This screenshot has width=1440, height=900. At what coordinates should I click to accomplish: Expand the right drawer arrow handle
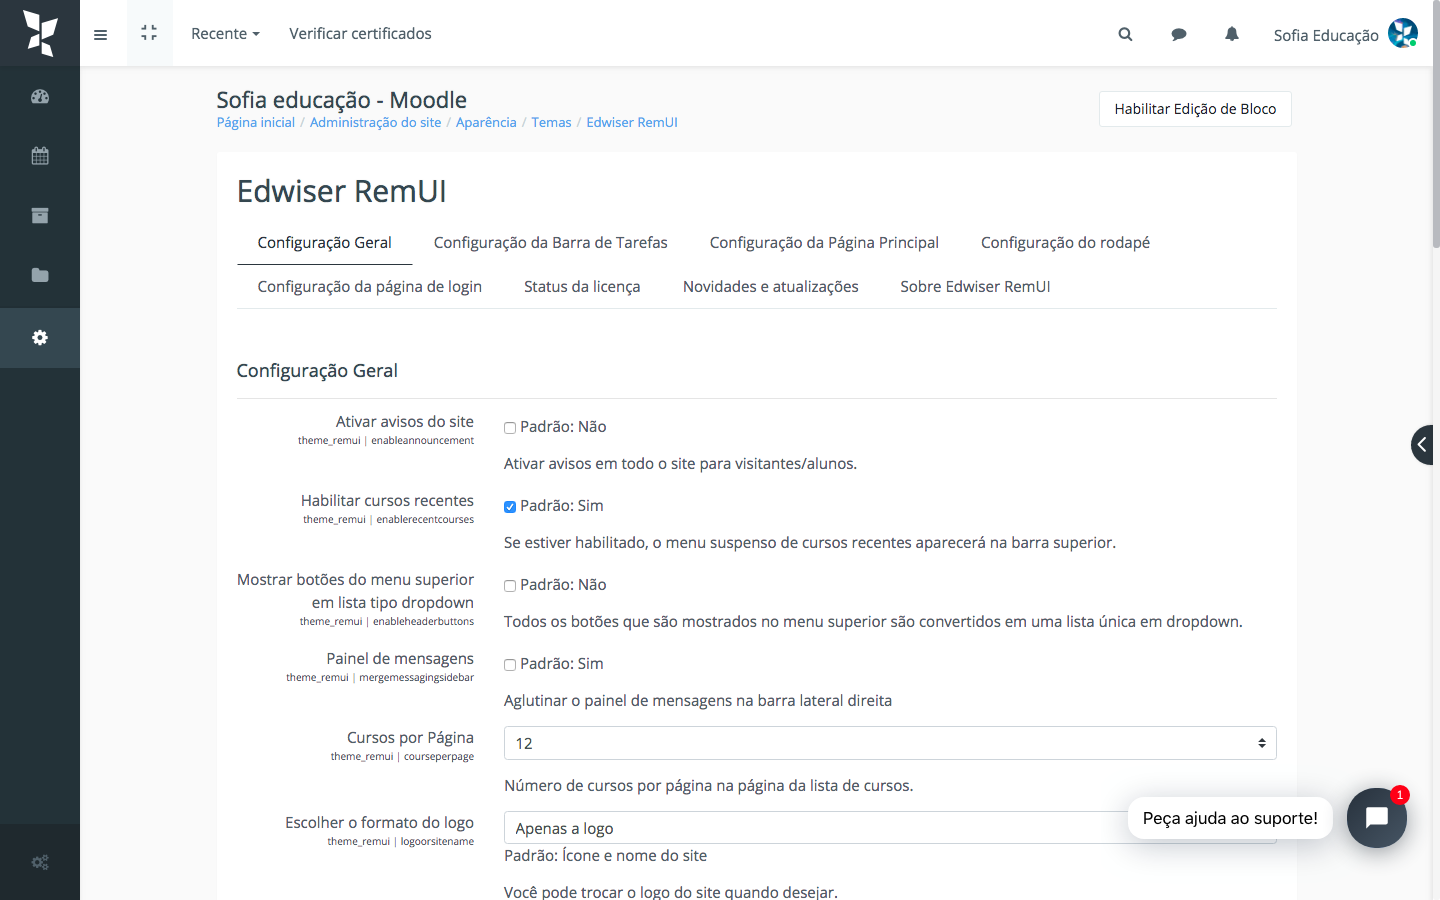pyautogui.click(x=1422, y=445)
